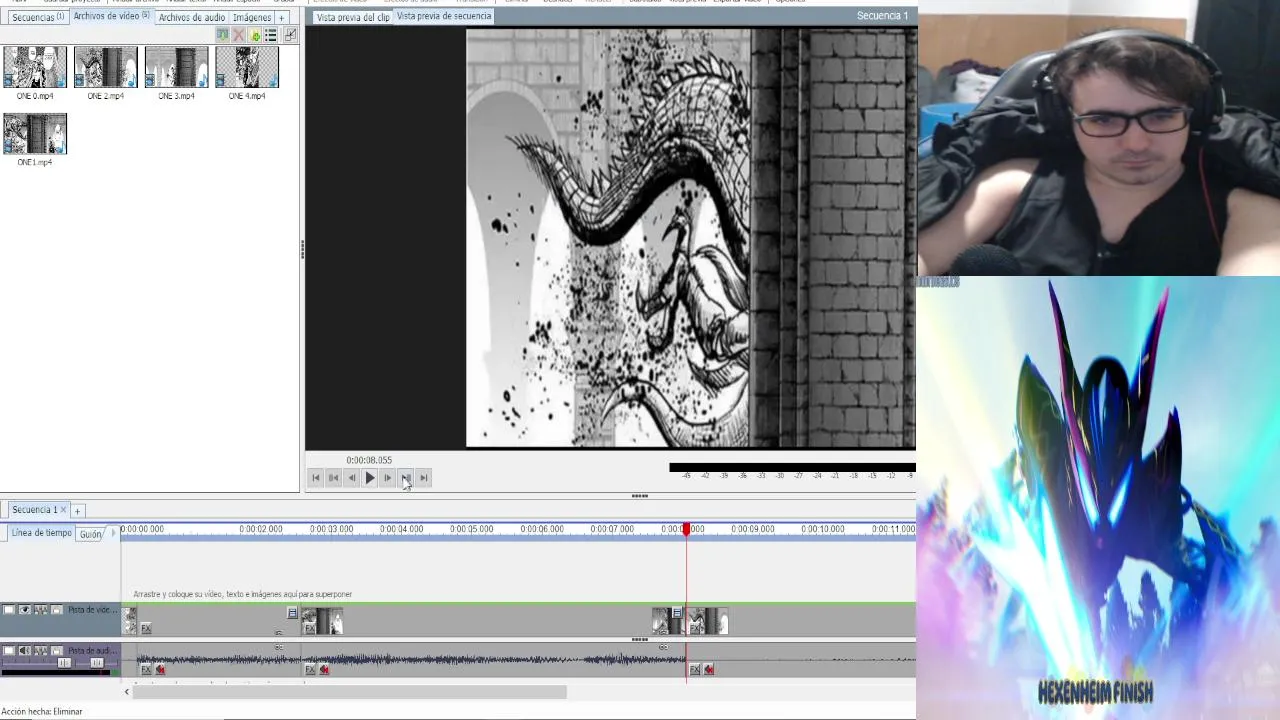Toggle the third video track header button

[41, 610]
